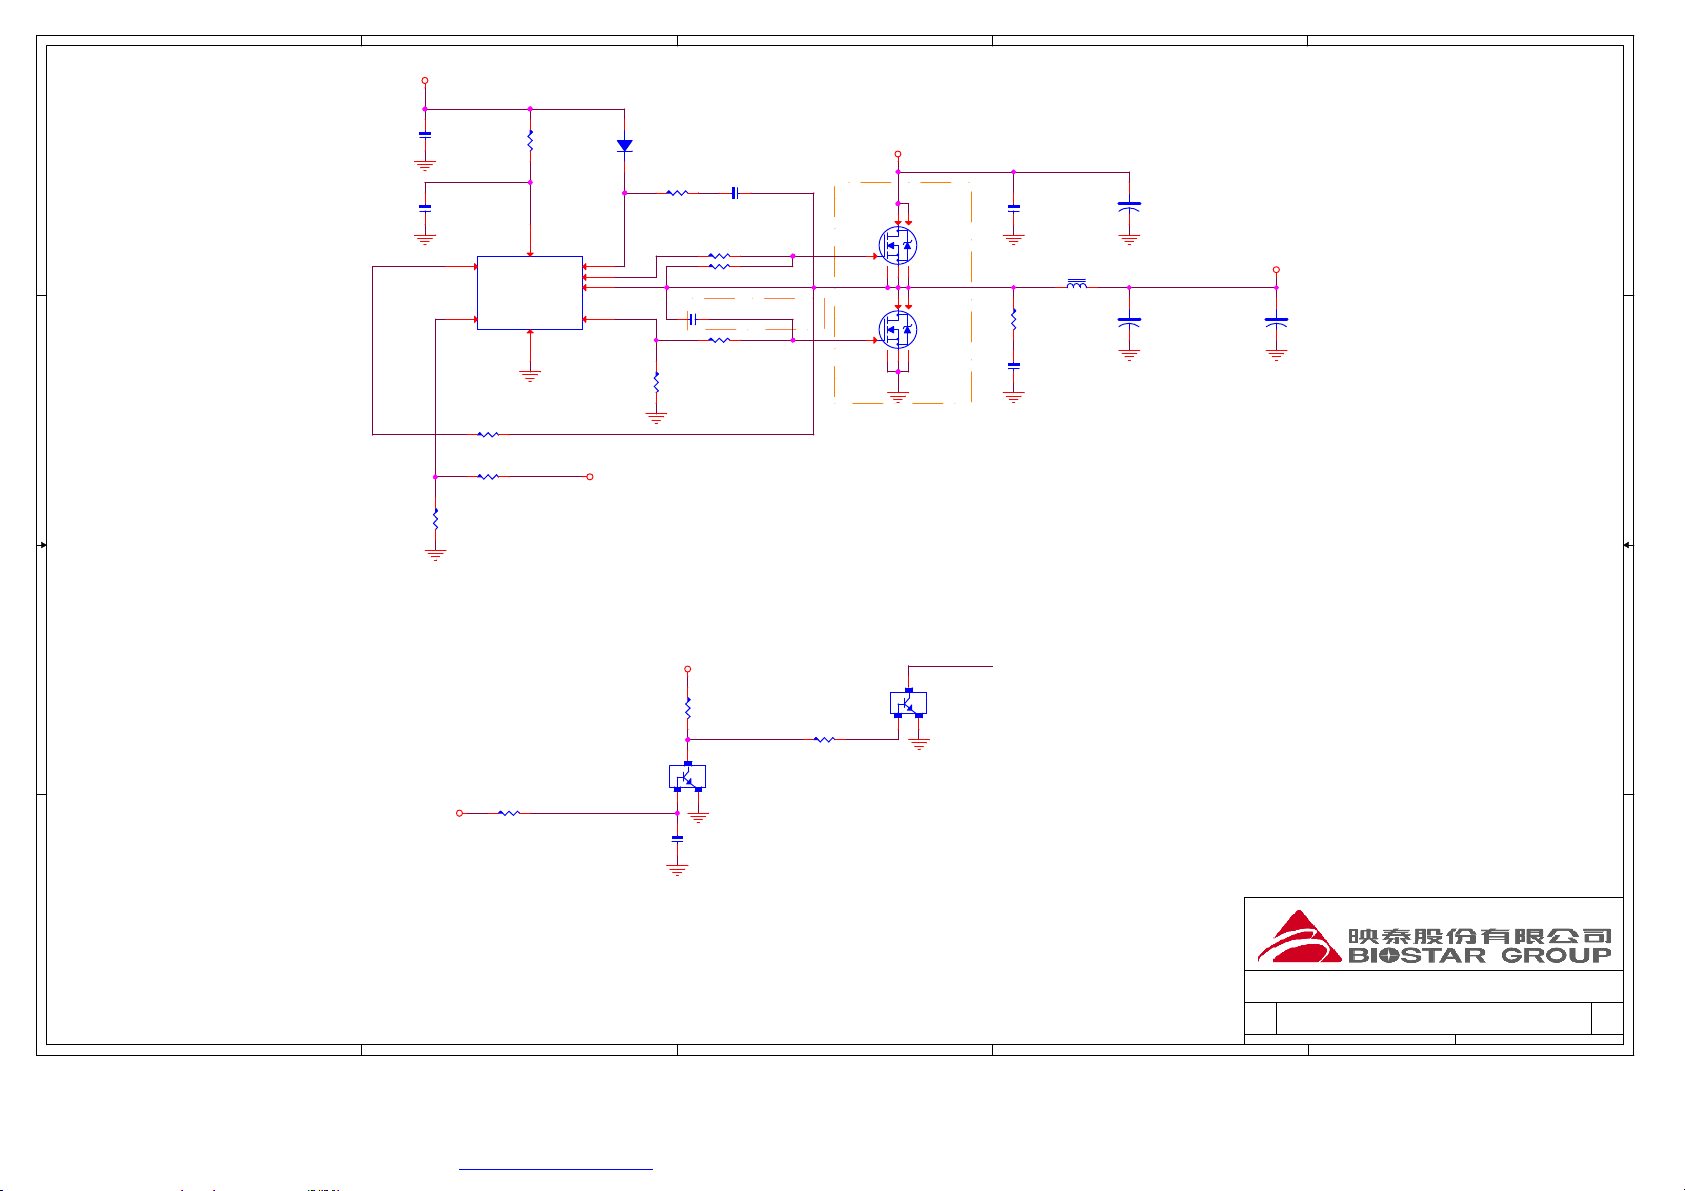Select the small decoupling capacitor right of upper MOSFET
Viewport: 1685px width, 1191px height.
(1014, 207)
